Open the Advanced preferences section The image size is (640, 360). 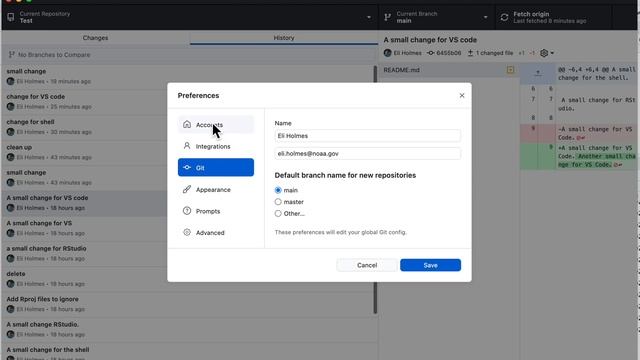pos(216,232)
